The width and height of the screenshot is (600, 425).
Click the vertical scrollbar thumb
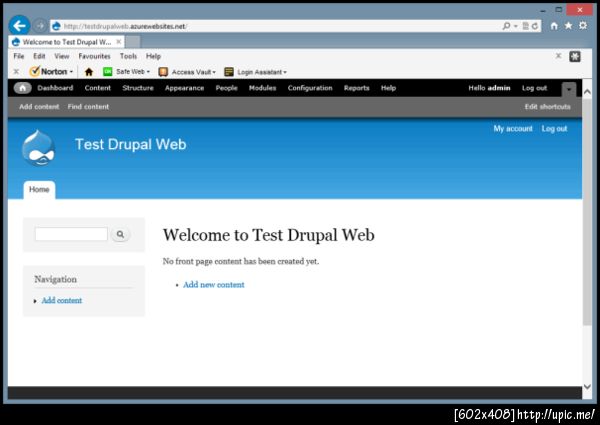(x=587, y=212)
